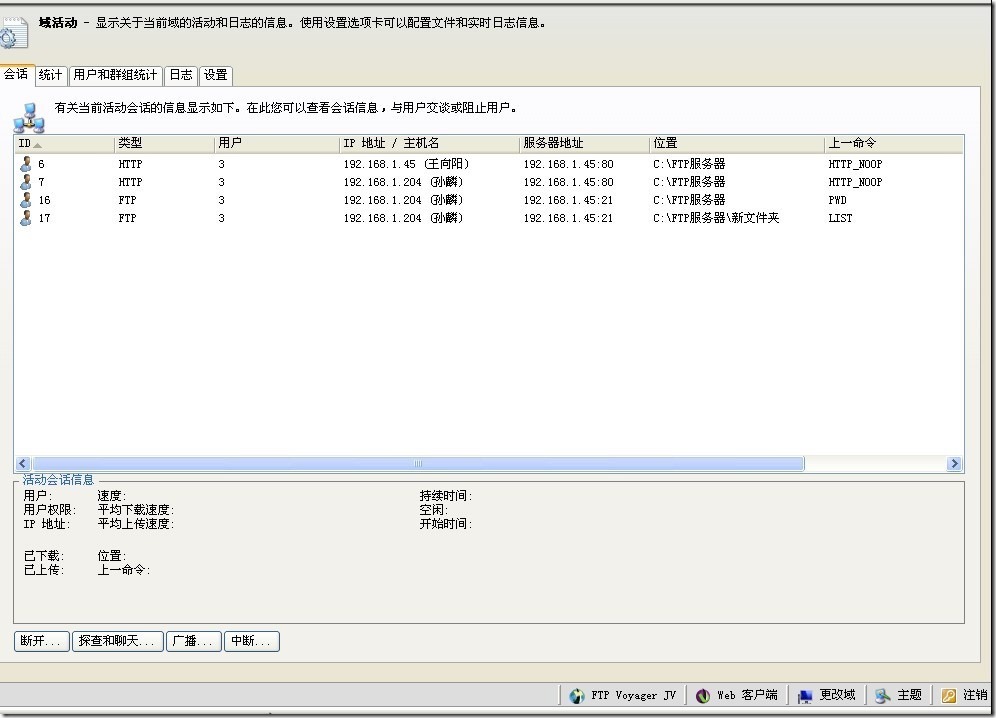Viewport: 996px width, 718px height.
Task: Click the user icon for session 6
Action: click(26, 164)
